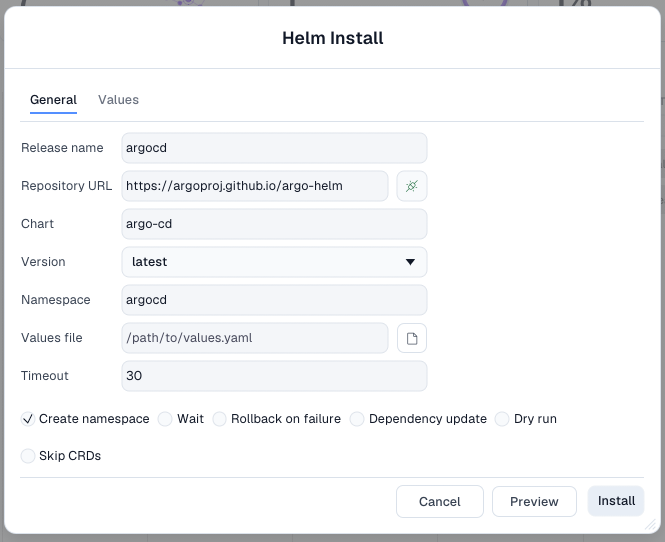The width and height of the screenshot is (665, 542).
Task: Preview the Helm install
Action: [534, 502]
